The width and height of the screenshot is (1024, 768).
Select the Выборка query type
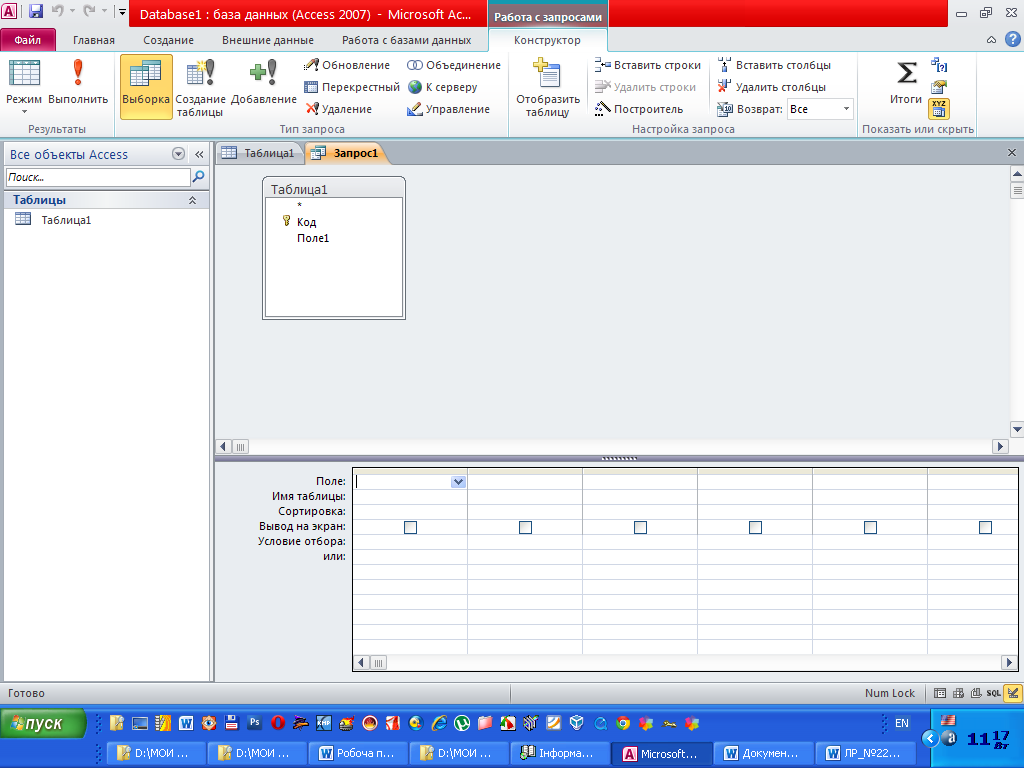(x=146, y=86)
